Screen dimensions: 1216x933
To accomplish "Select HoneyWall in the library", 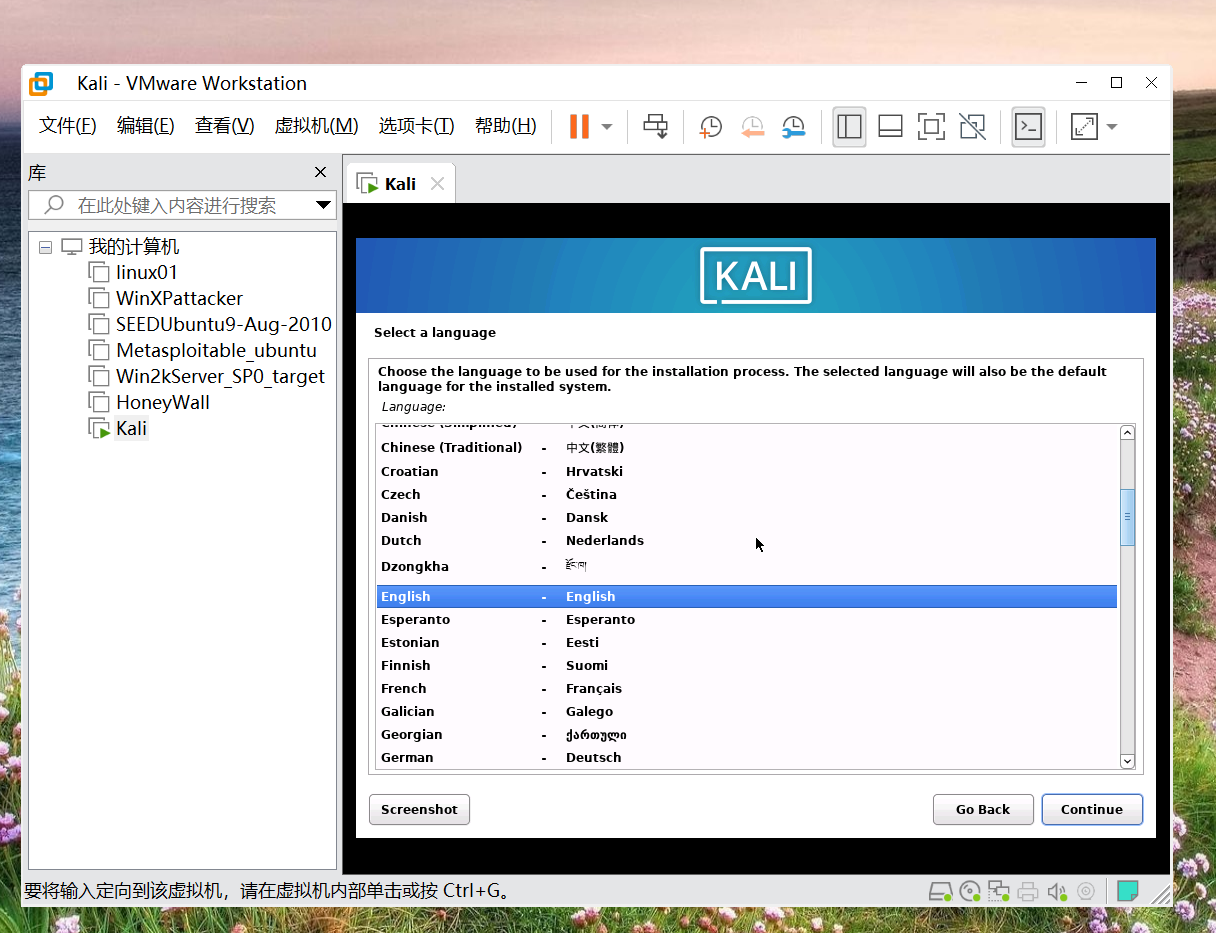I will coord(163,402).
